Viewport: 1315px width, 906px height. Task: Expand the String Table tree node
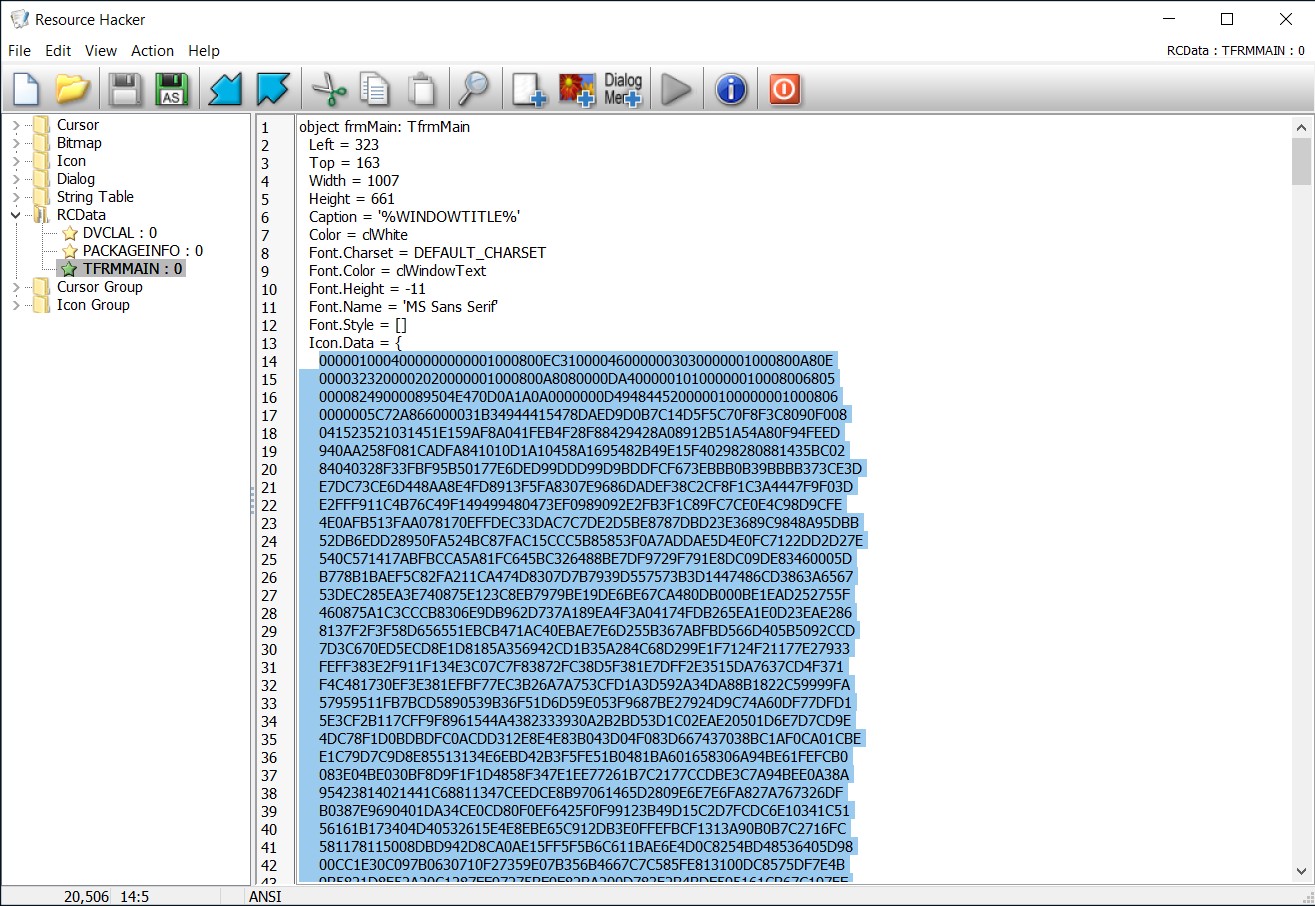click(16, 197)
